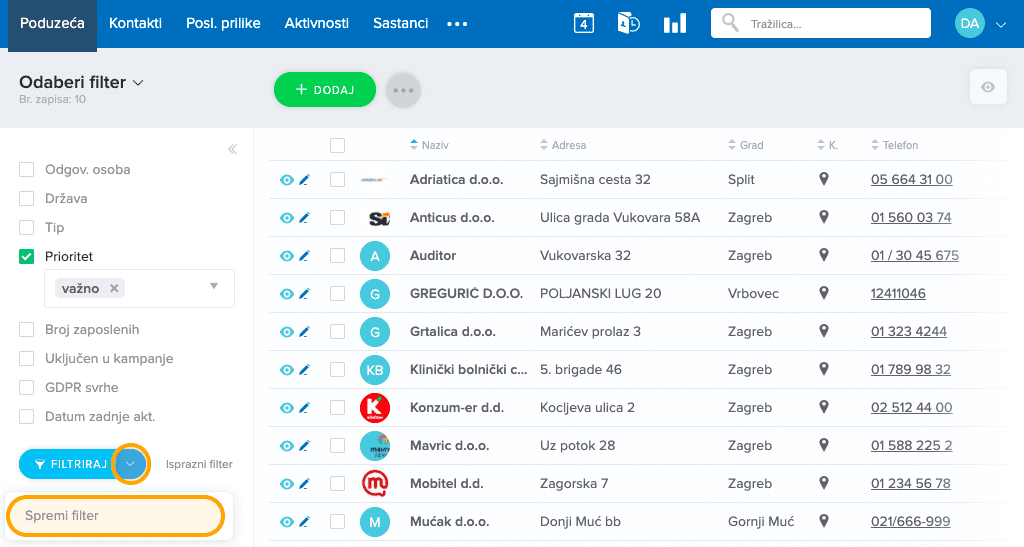Collapse the filter sidebar with double chevron
Viewport: 1024px width, 547px height.
pyautogui.click(x=232, y=149)
